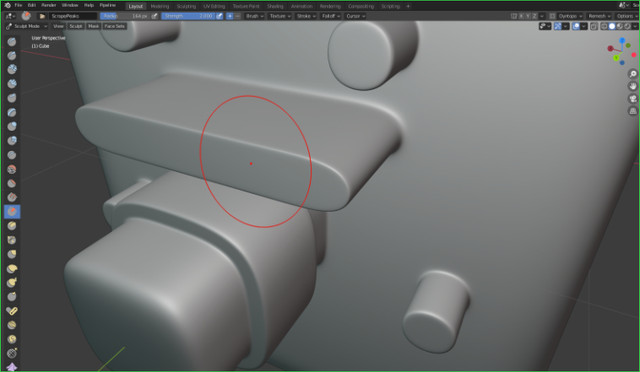Click the Mask menu button
Screen dimensions: 640x372
click(93, 26)
